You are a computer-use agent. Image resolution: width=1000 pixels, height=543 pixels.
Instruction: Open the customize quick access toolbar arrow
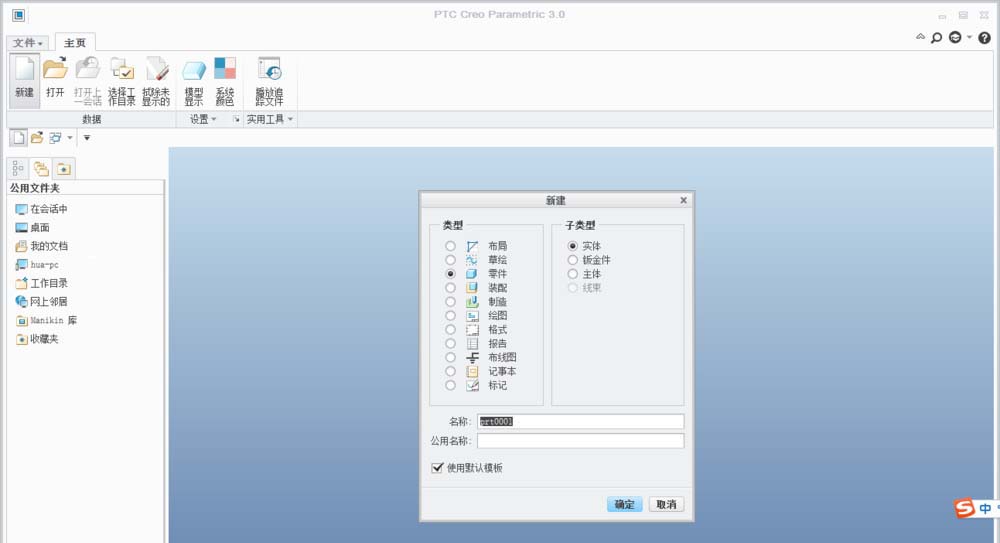click(x=87, y=138)
